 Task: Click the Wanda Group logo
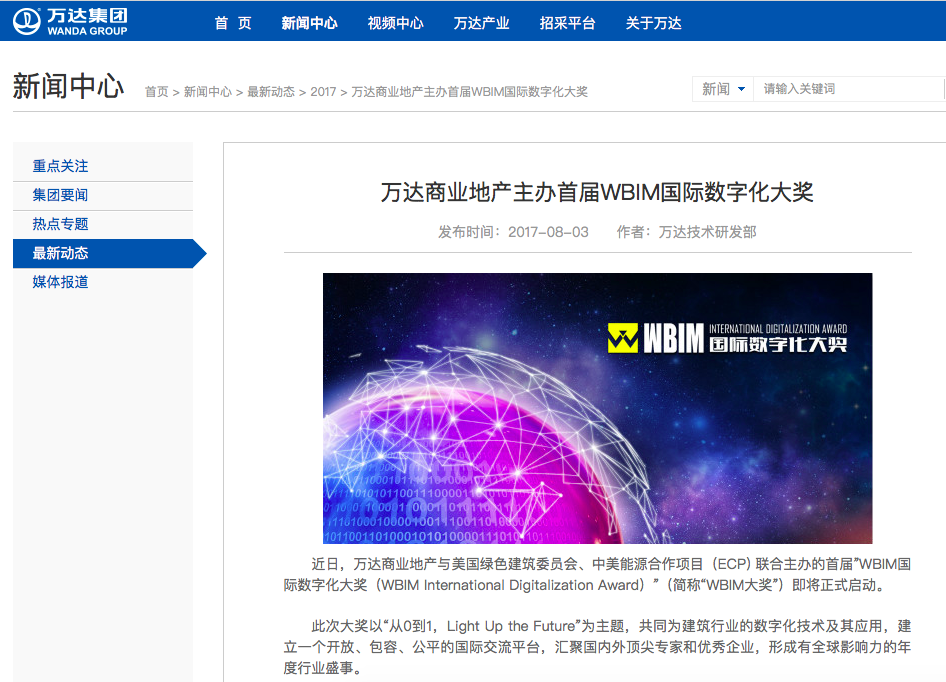pyautogui.click(x=70, y=22)
